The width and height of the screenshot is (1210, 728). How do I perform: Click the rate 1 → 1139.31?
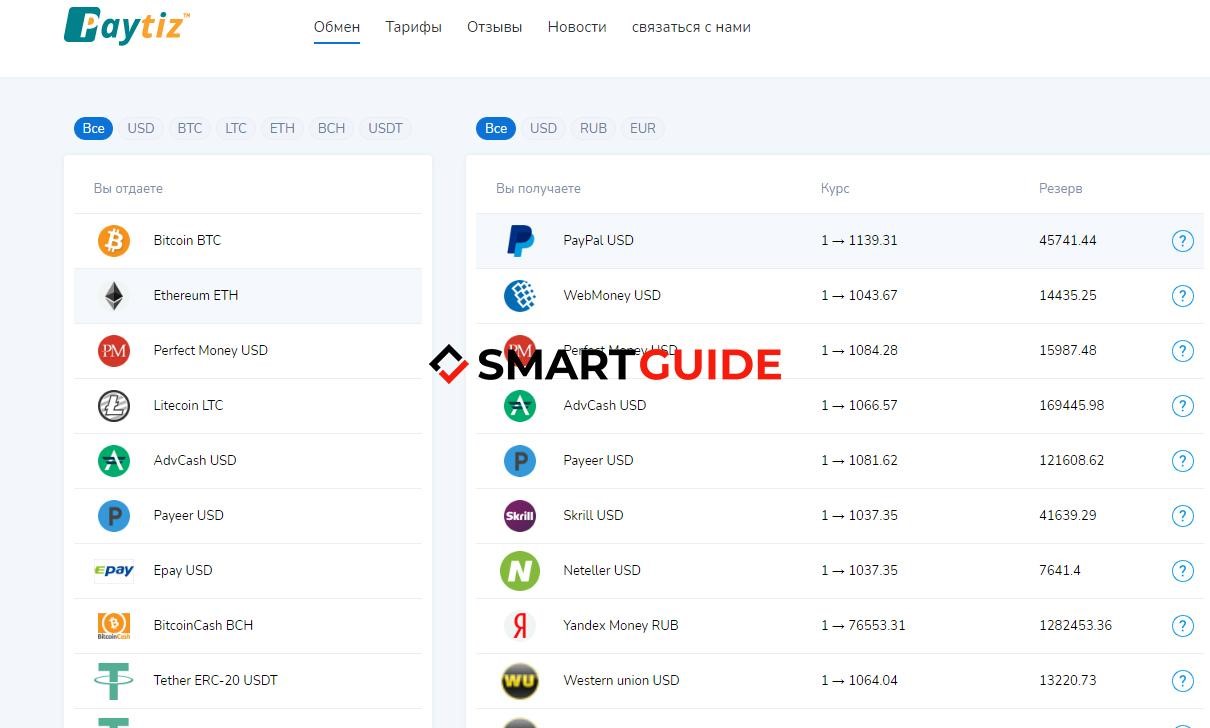click(x=859, y=241)
